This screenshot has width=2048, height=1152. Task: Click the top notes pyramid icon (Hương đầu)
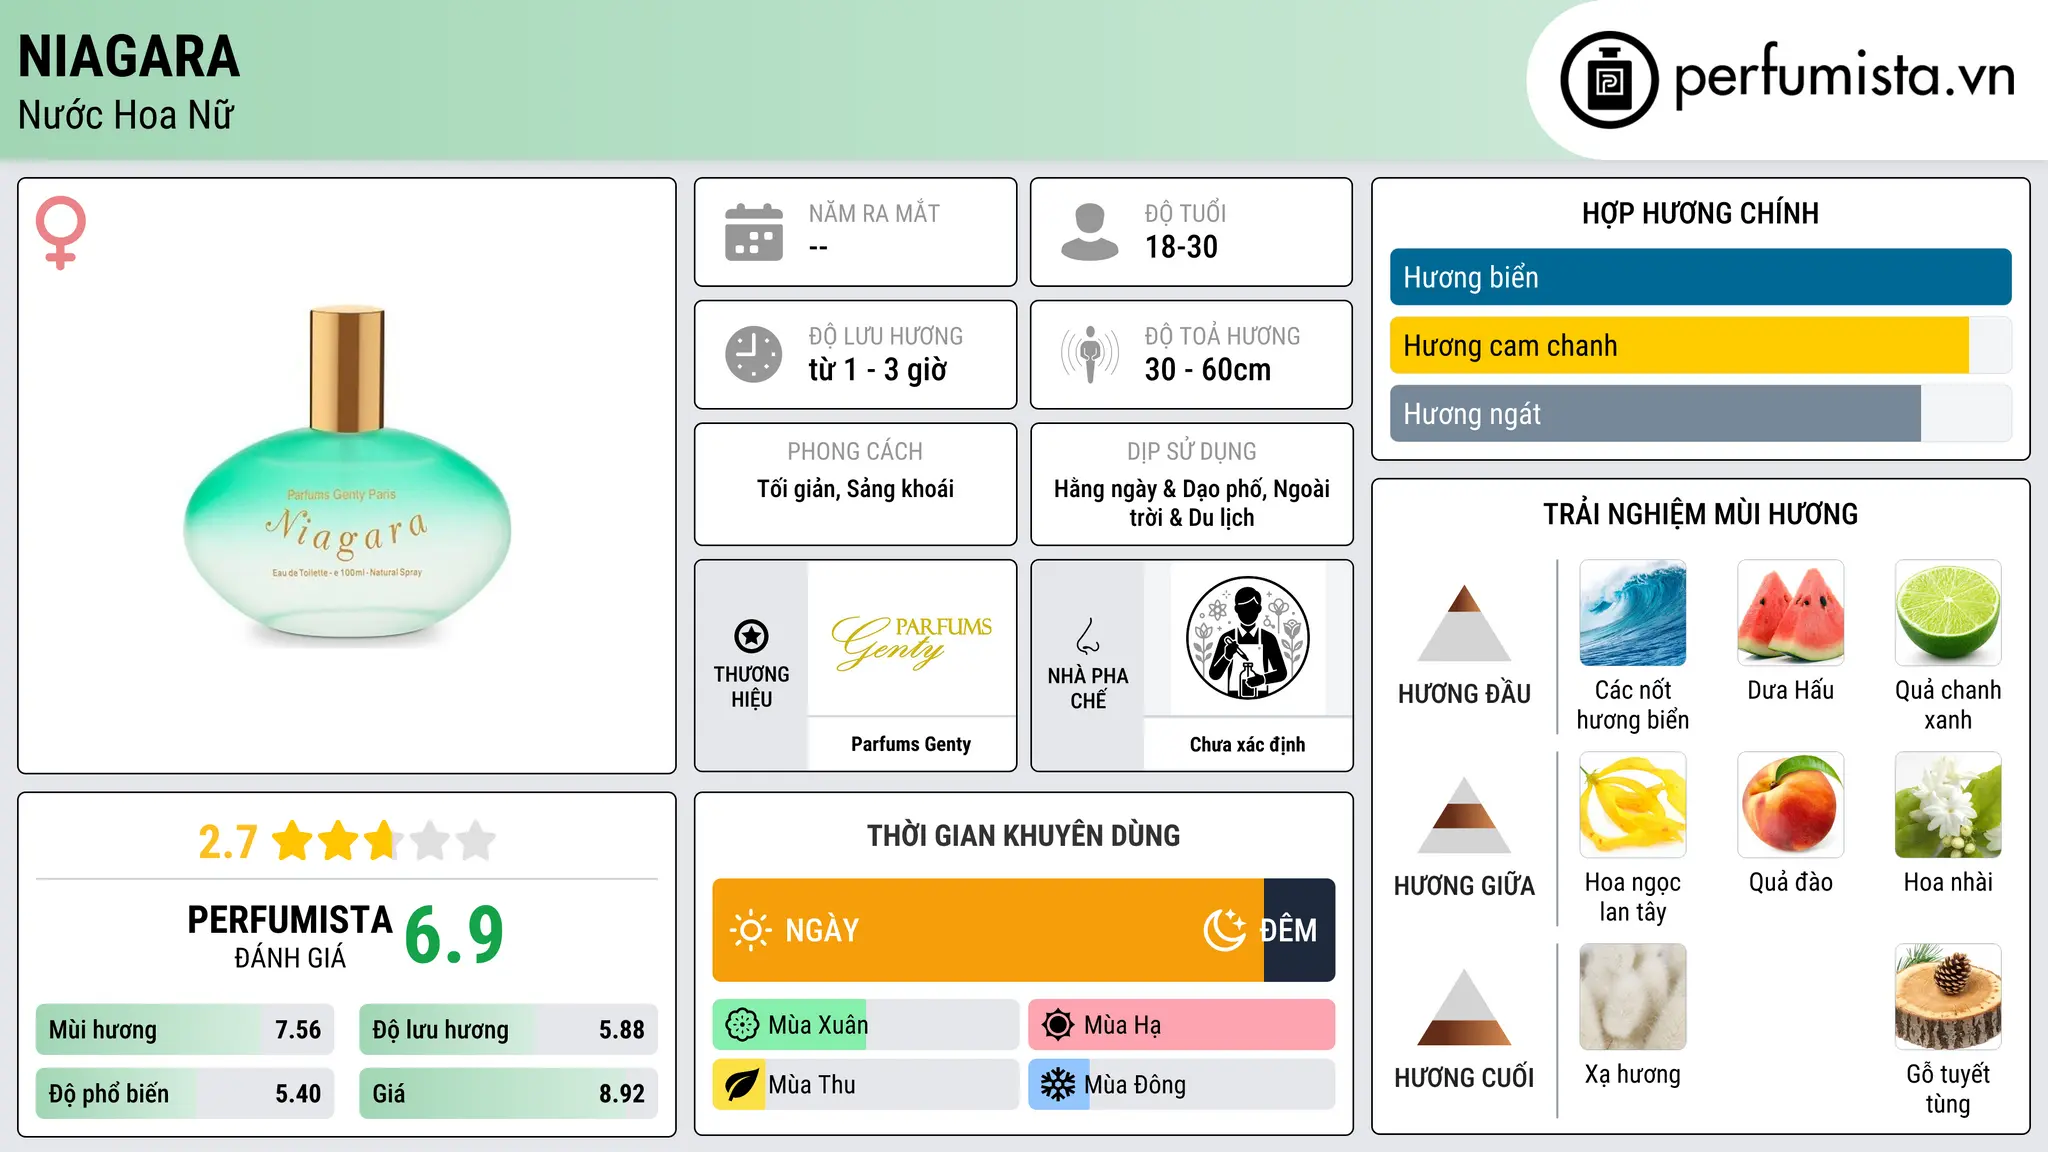pos(1464,623)
